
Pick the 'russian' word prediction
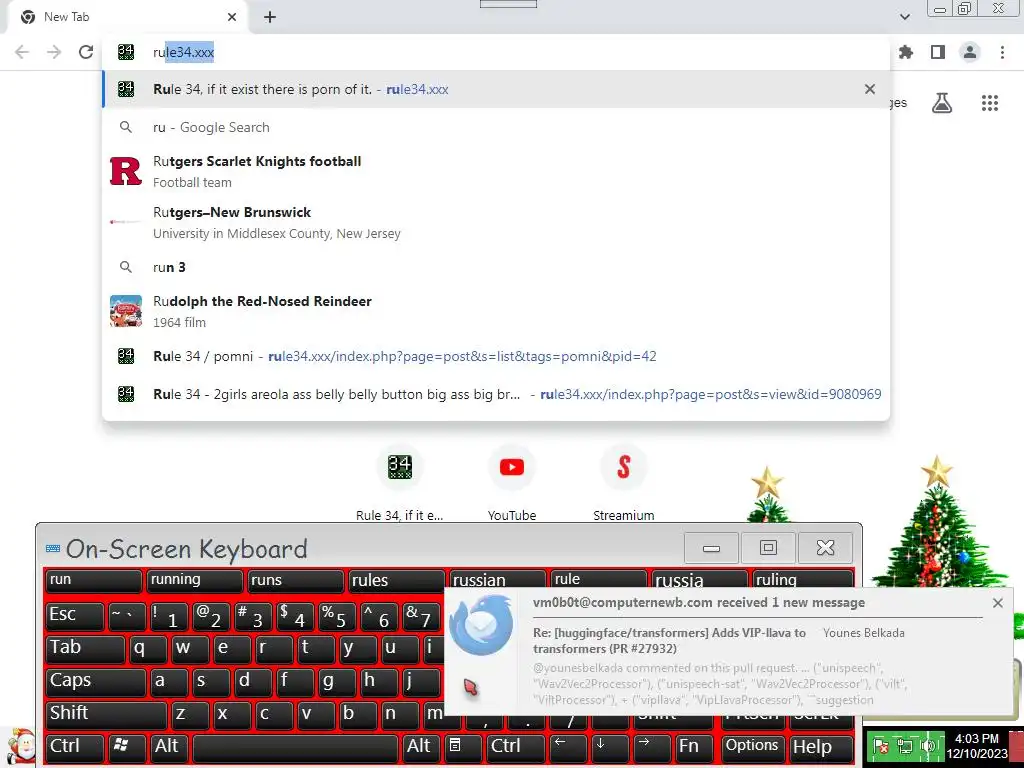tap(498, 579)
